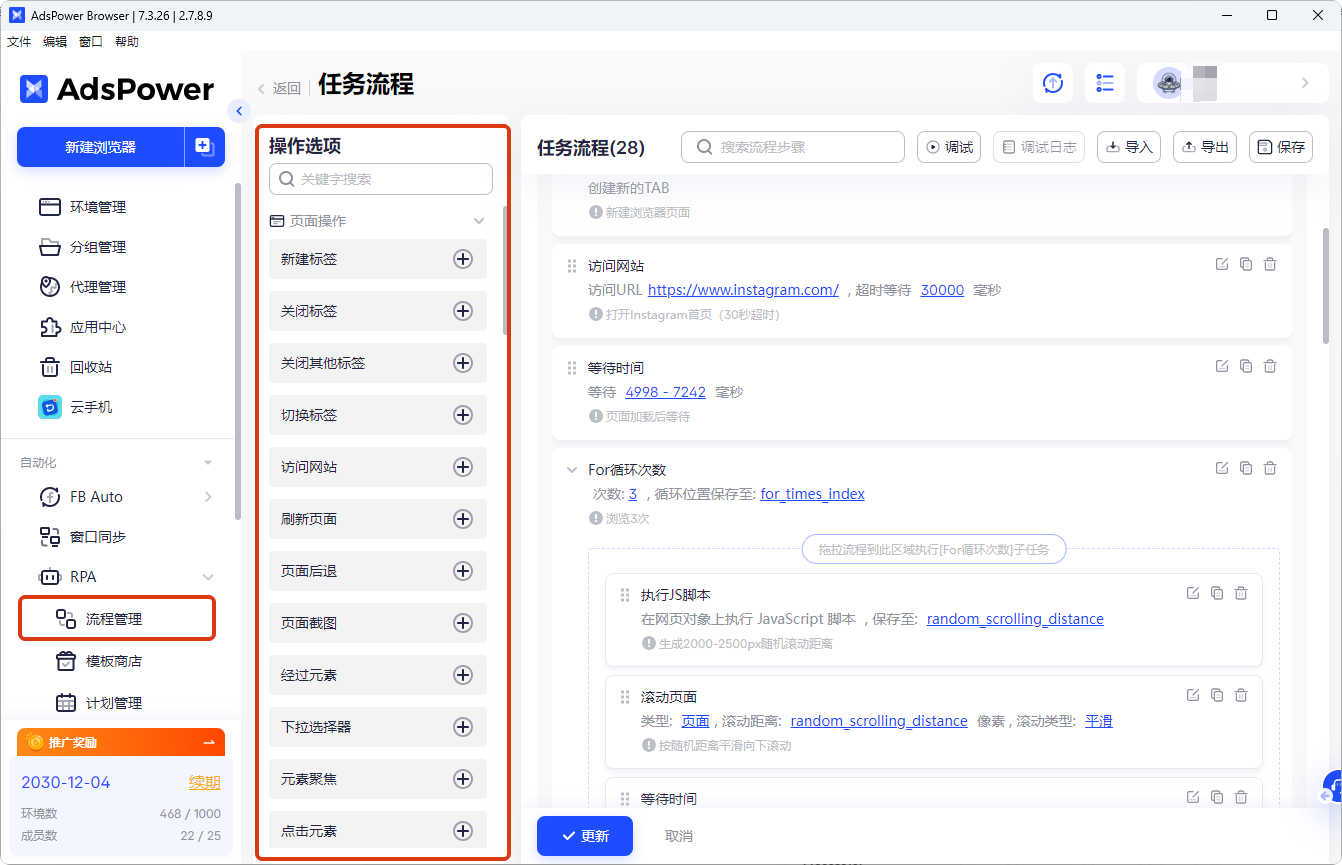Open the 帮助 menu
The width and height of the screenshot is (1342, 865).
click(x=126, y=41)
